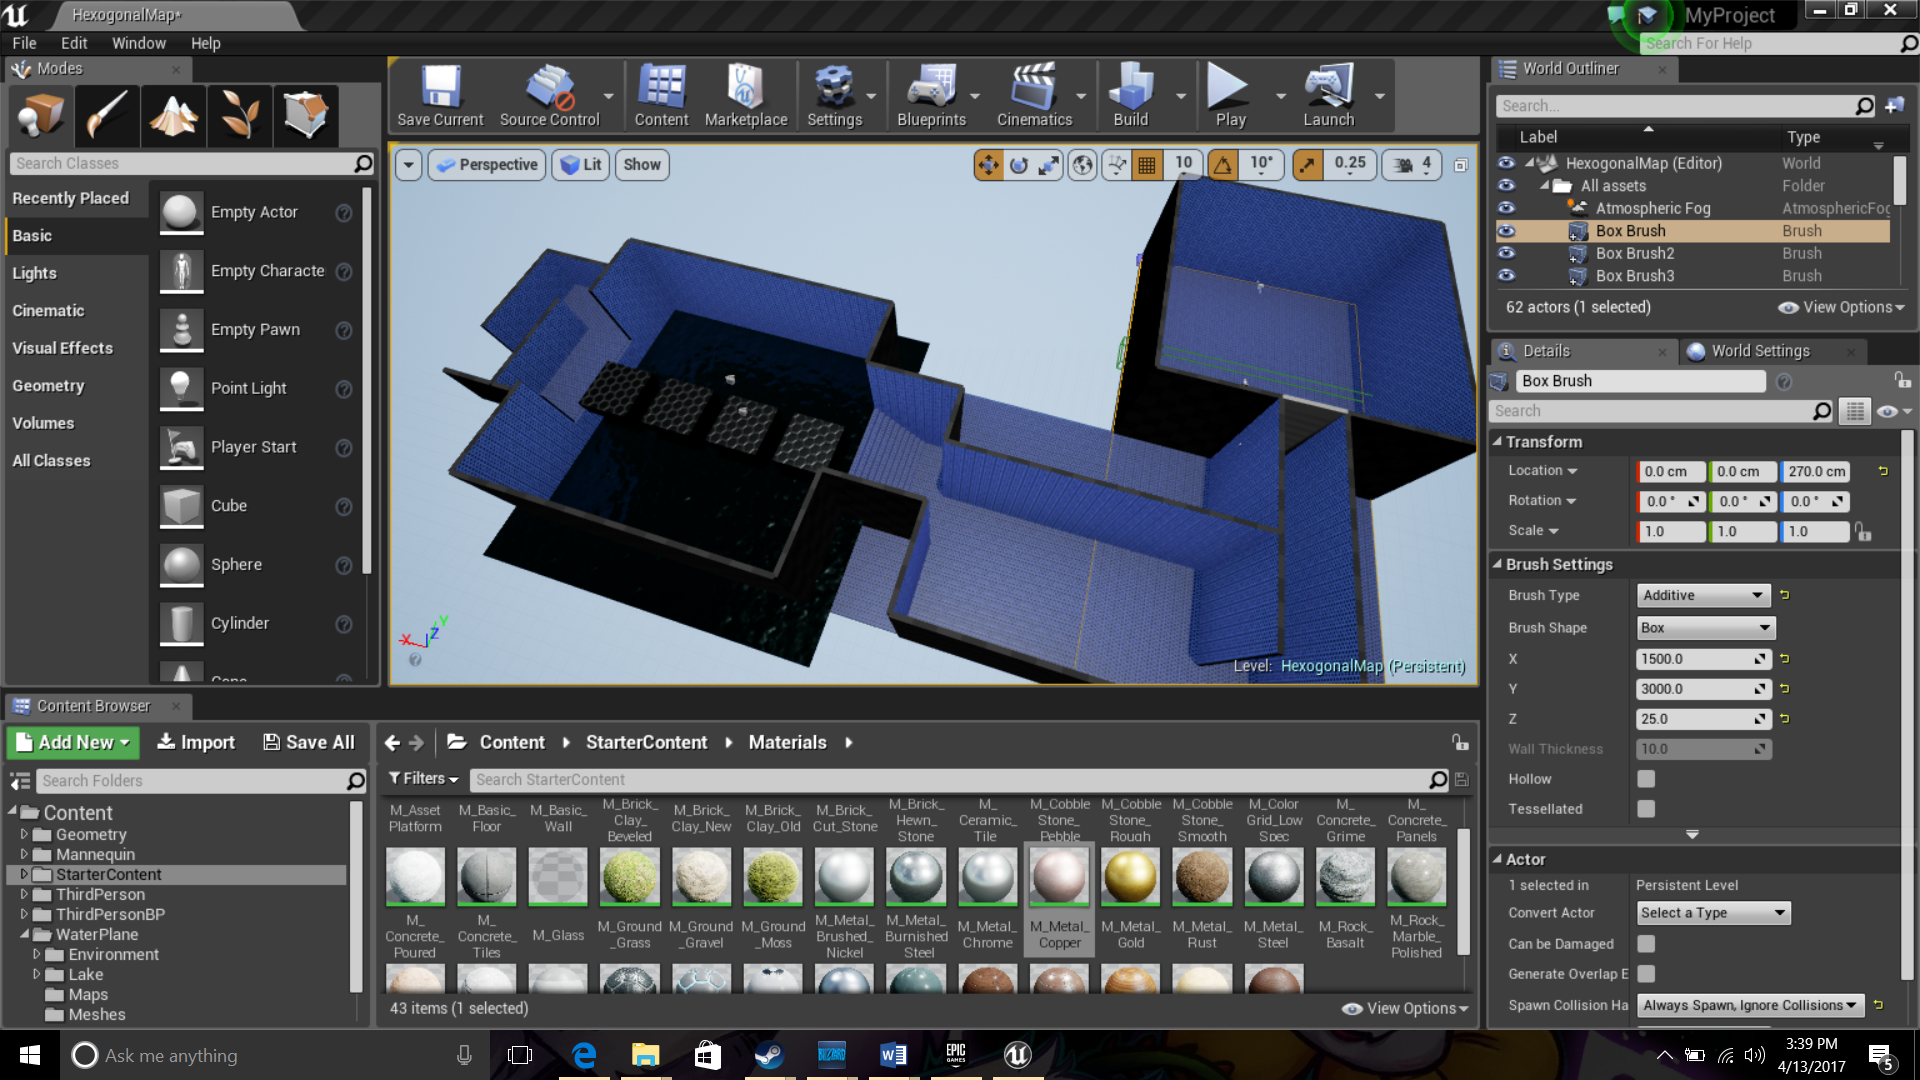Open the Brush Shape dropdown
This screenshot has height=1080, width=1920.
coord(1705,628)
